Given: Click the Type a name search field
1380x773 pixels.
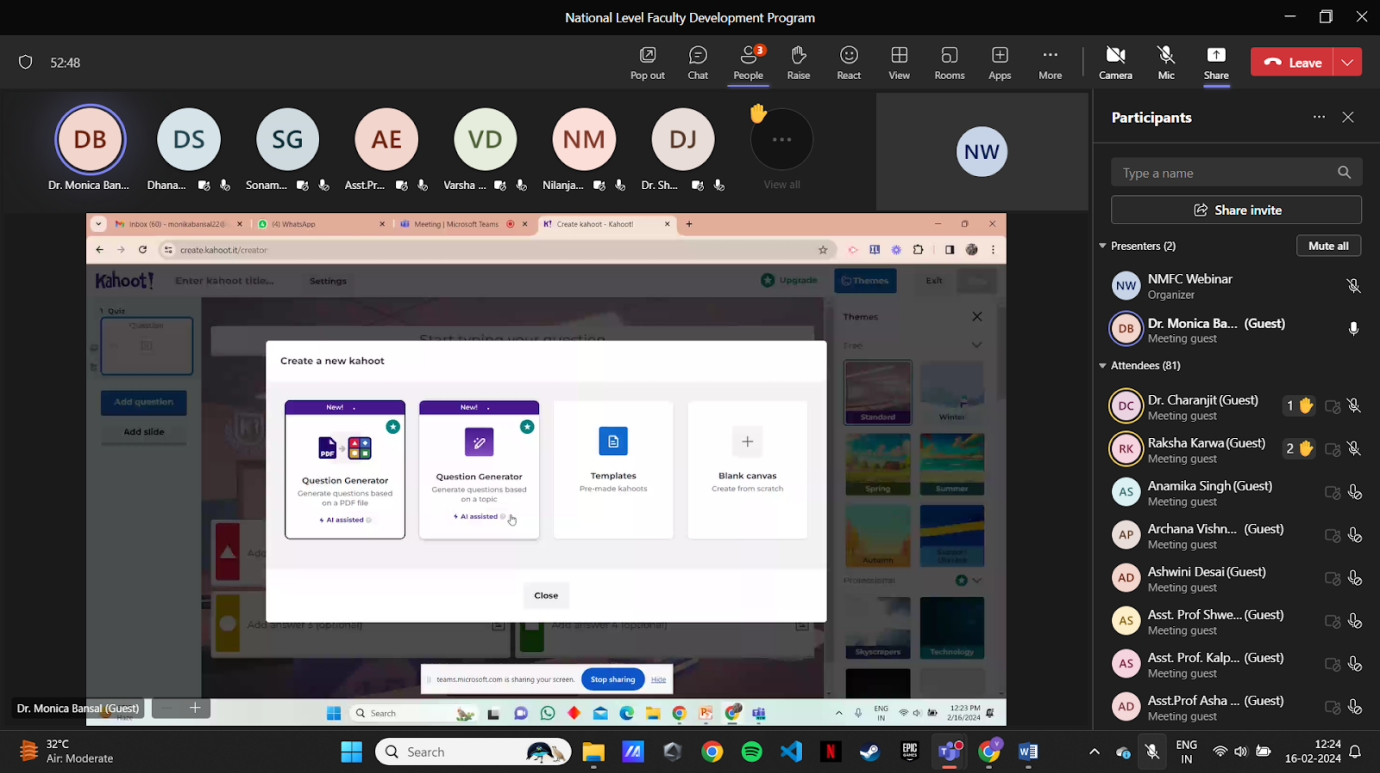Looking at the screenshot, I should pos(1225,173).
